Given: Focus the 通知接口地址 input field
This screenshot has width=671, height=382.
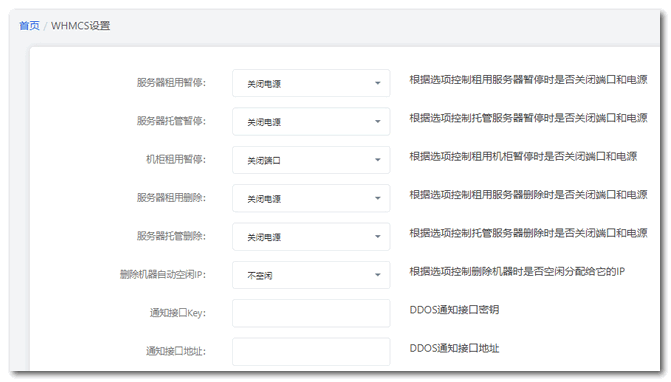Looking at the screenshot, I should click(x=311, y=351).
